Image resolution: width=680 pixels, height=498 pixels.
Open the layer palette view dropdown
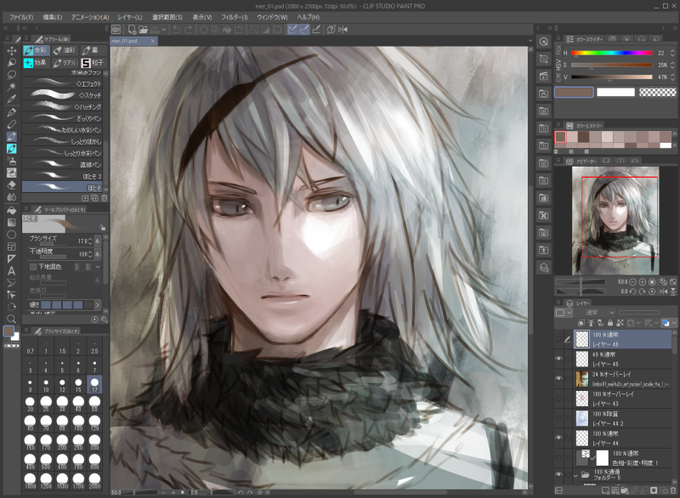click(x=563, y=312)
